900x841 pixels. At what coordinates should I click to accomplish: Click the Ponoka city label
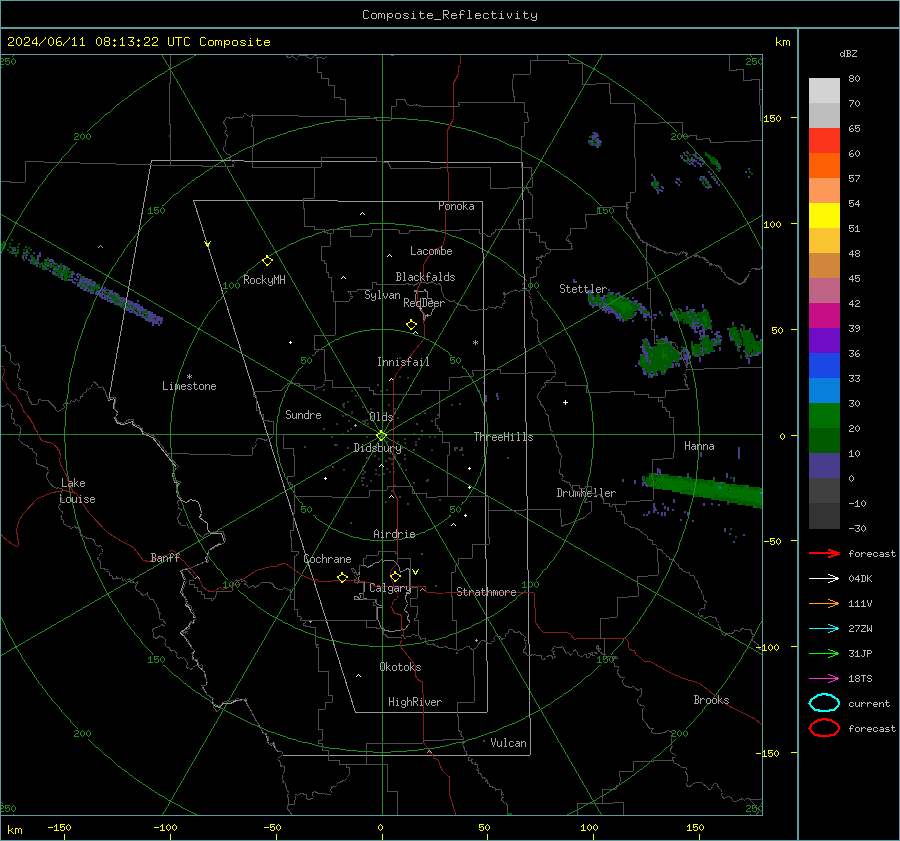tap(456, 206)
